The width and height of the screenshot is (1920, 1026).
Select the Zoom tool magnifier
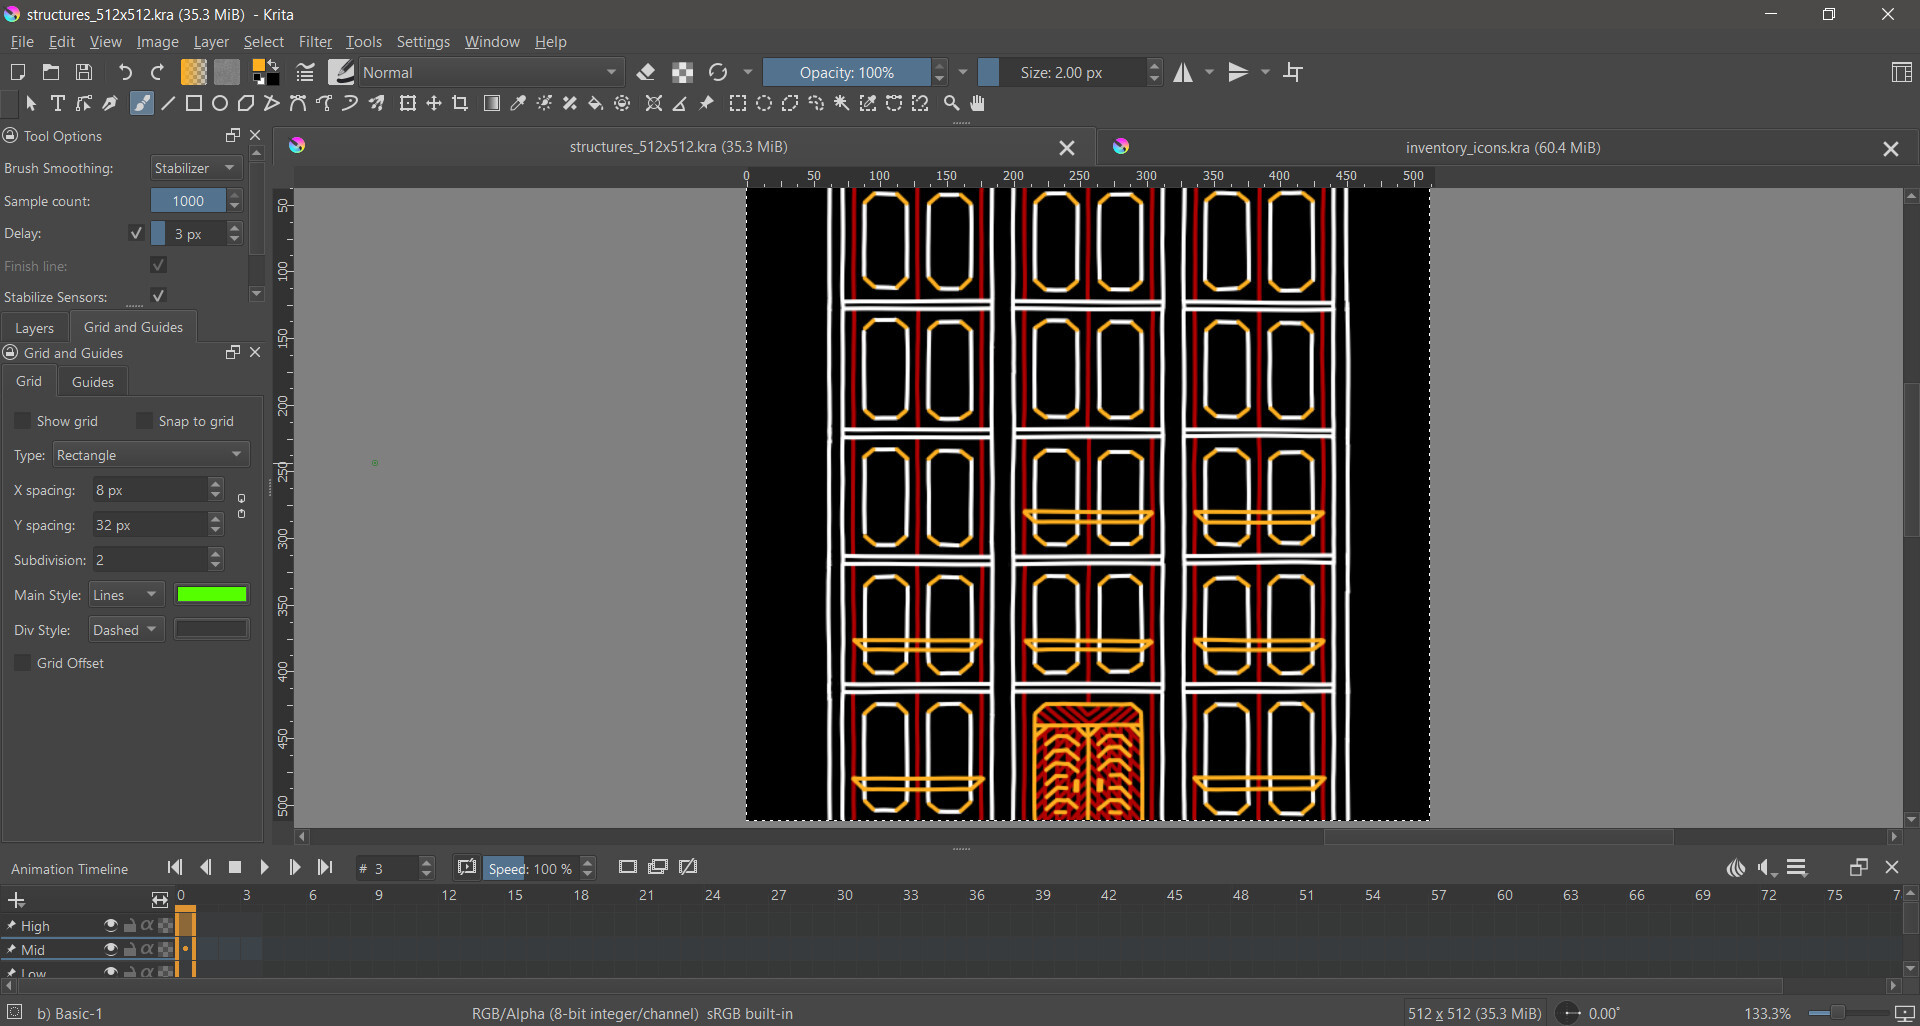point(952,104)
